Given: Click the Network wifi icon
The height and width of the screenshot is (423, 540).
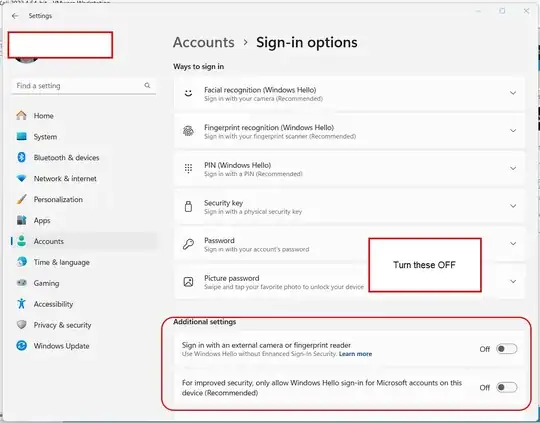Looking at the screenshot, I should [21, 178].
